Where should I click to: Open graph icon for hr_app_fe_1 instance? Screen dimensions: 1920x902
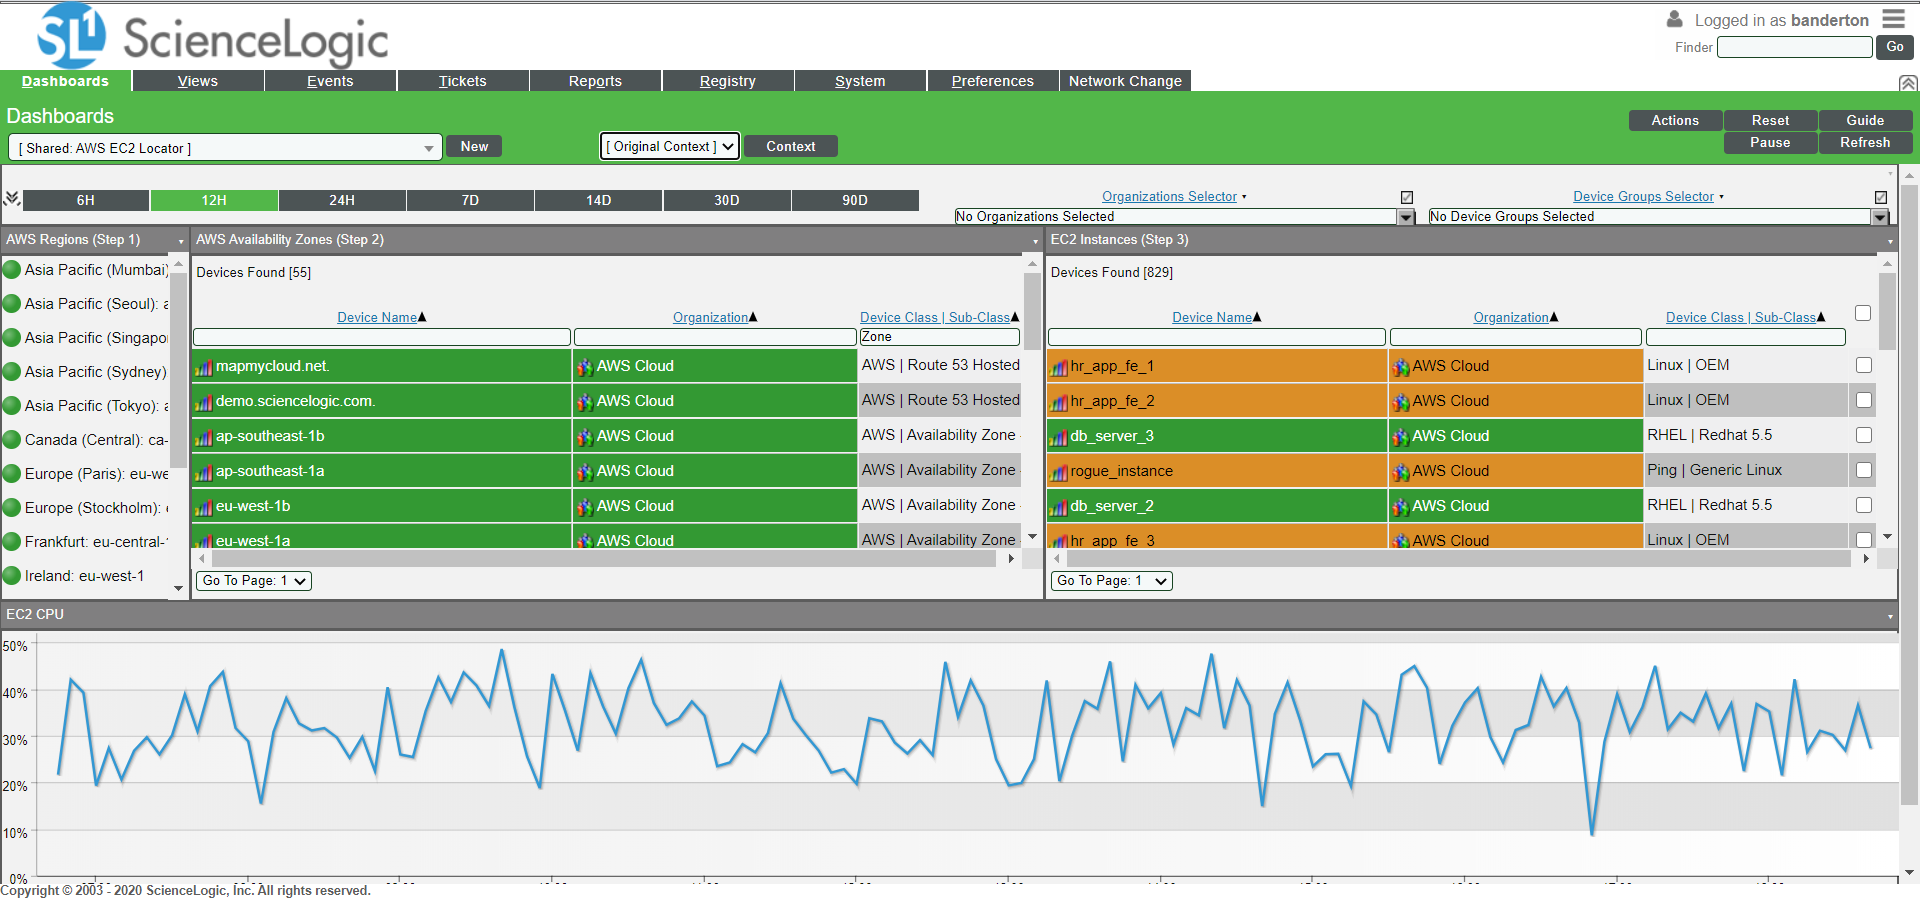coord(1059,367)
